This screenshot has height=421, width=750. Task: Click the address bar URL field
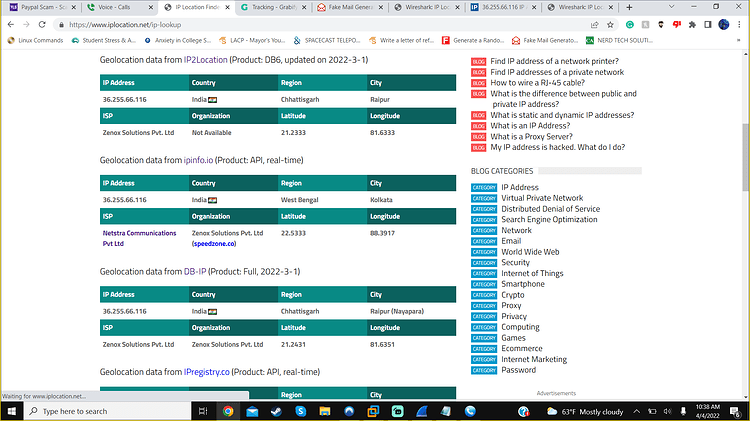pyautogui.click(x=325, y=24)
